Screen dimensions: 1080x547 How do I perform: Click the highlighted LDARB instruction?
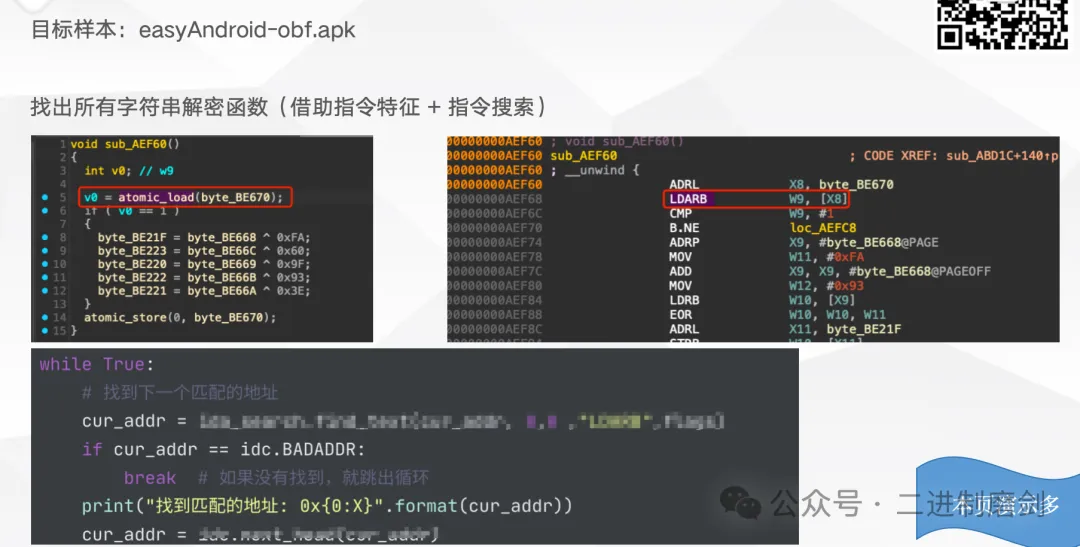point(689,199)
